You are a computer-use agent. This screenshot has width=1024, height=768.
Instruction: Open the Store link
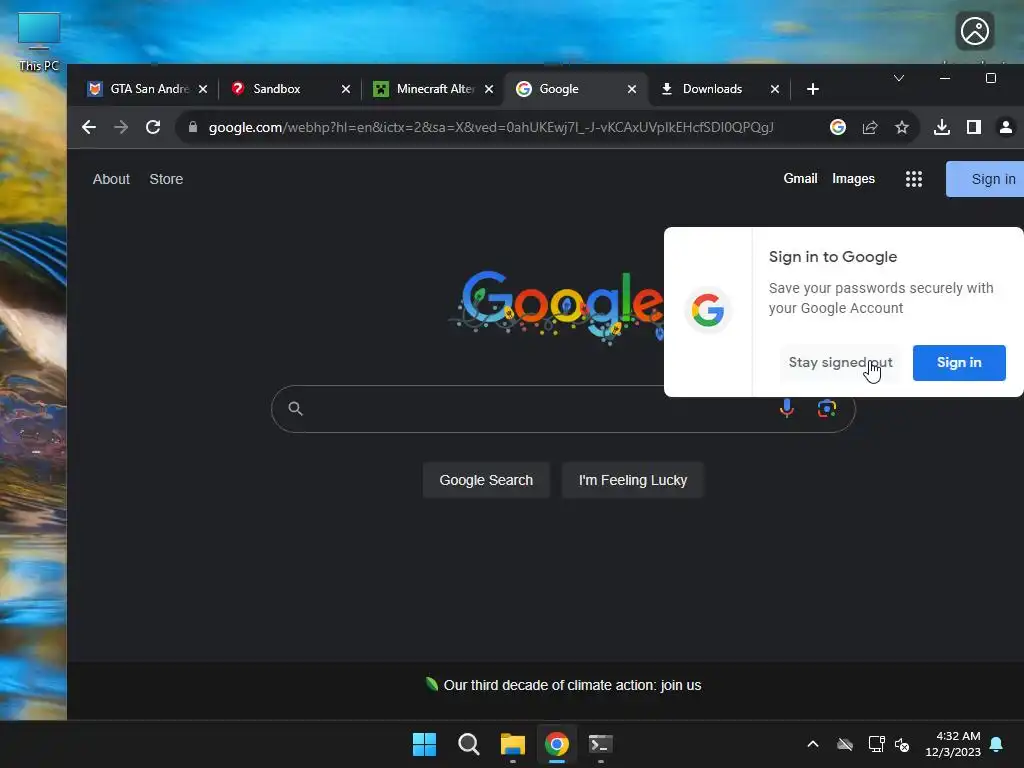166,179
